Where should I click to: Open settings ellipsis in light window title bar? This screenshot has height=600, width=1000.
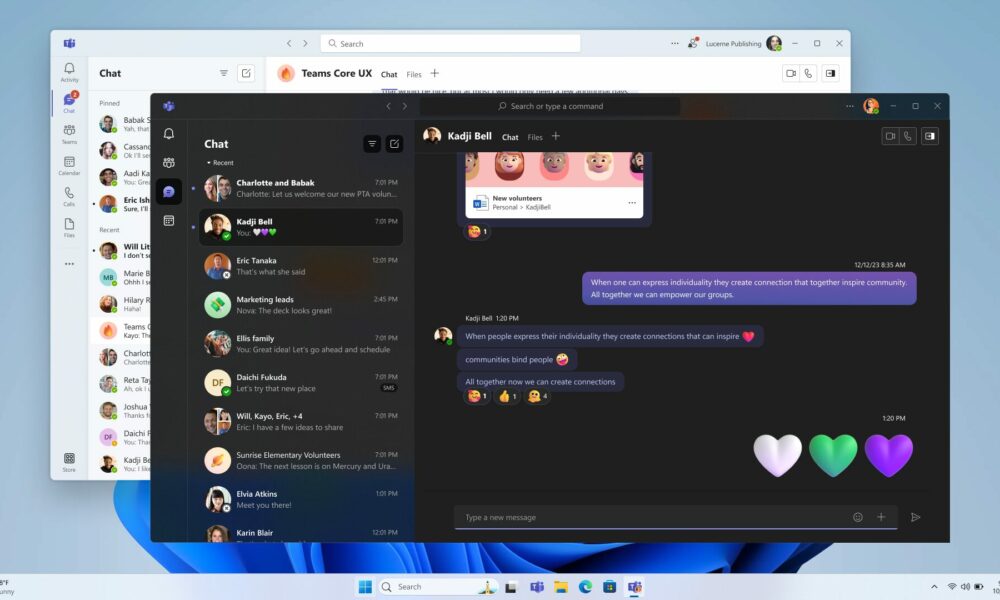pos(675,43)
